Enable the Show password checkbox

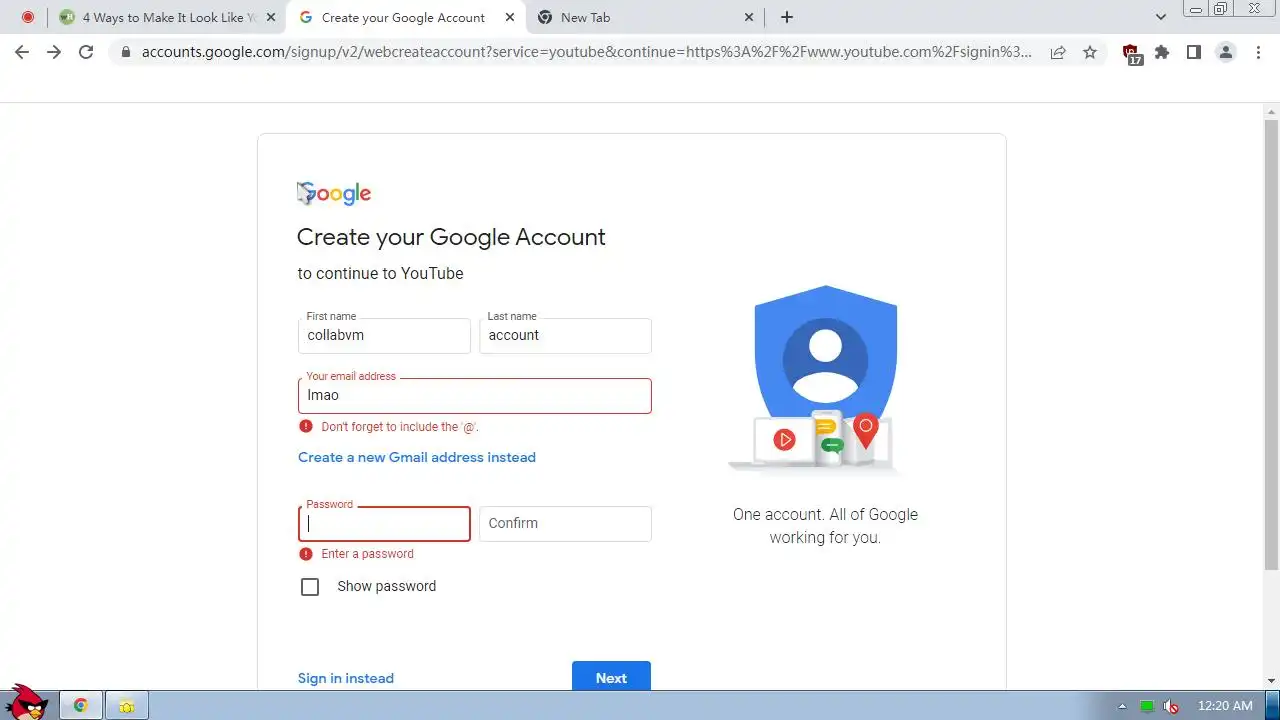(310, 587)
